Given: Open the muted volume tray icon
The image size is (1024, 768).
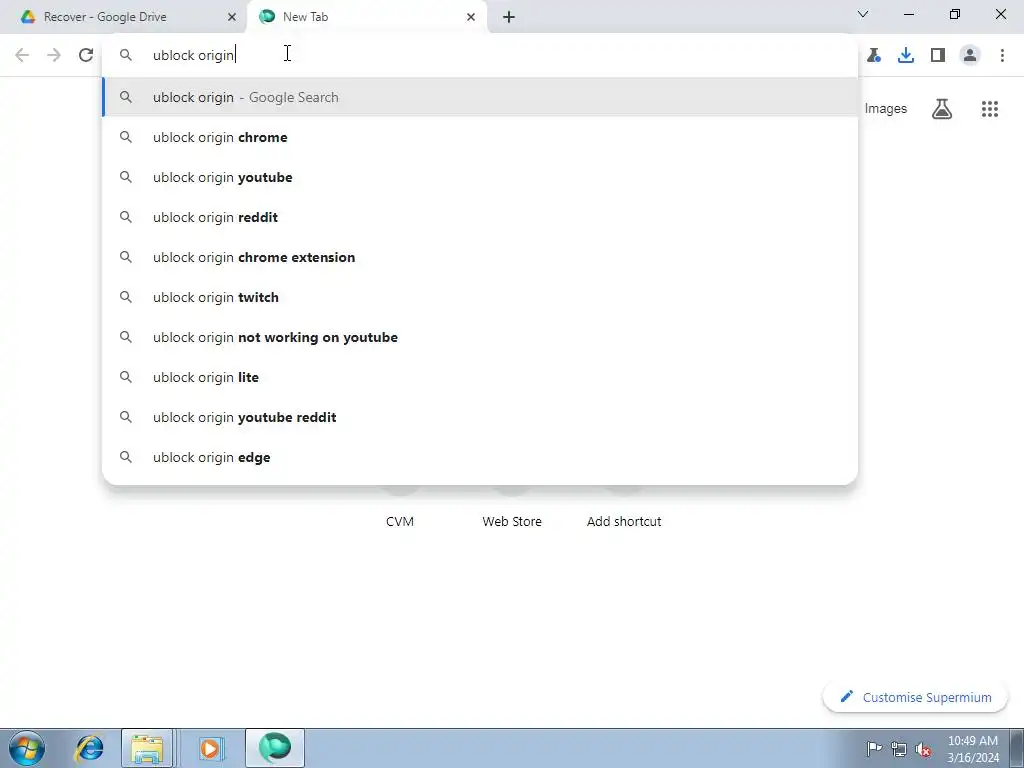Looking at the screenshot, I should [x=923, y=749].
